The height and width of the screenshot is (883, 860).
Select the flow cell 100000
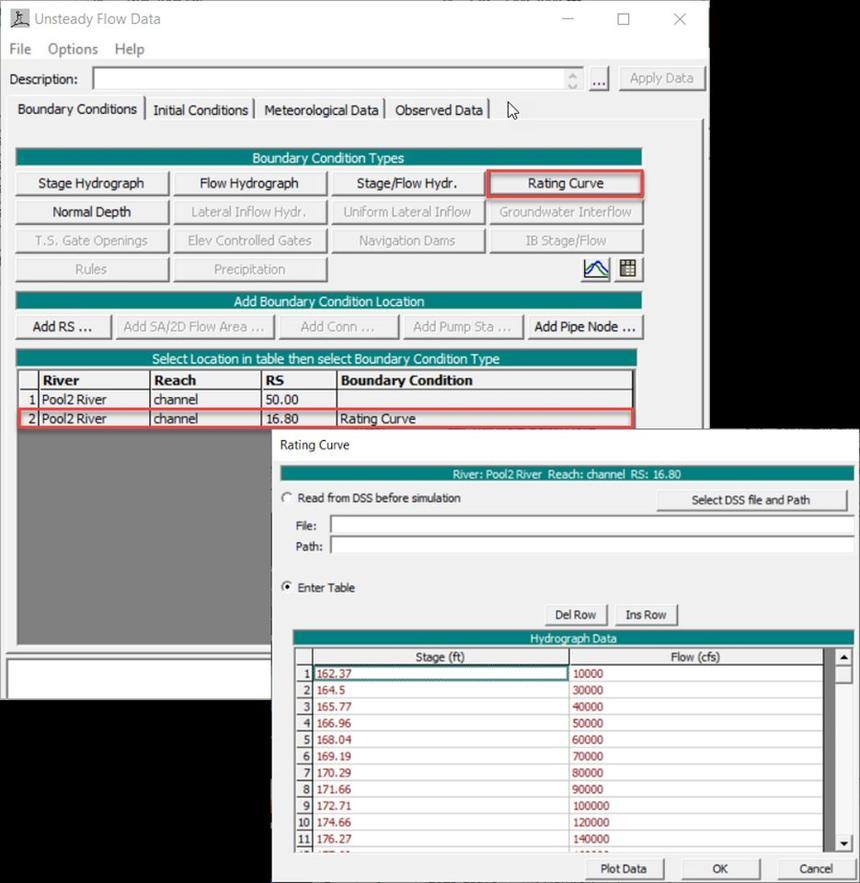pyautogui.click(x=696, y=806)
